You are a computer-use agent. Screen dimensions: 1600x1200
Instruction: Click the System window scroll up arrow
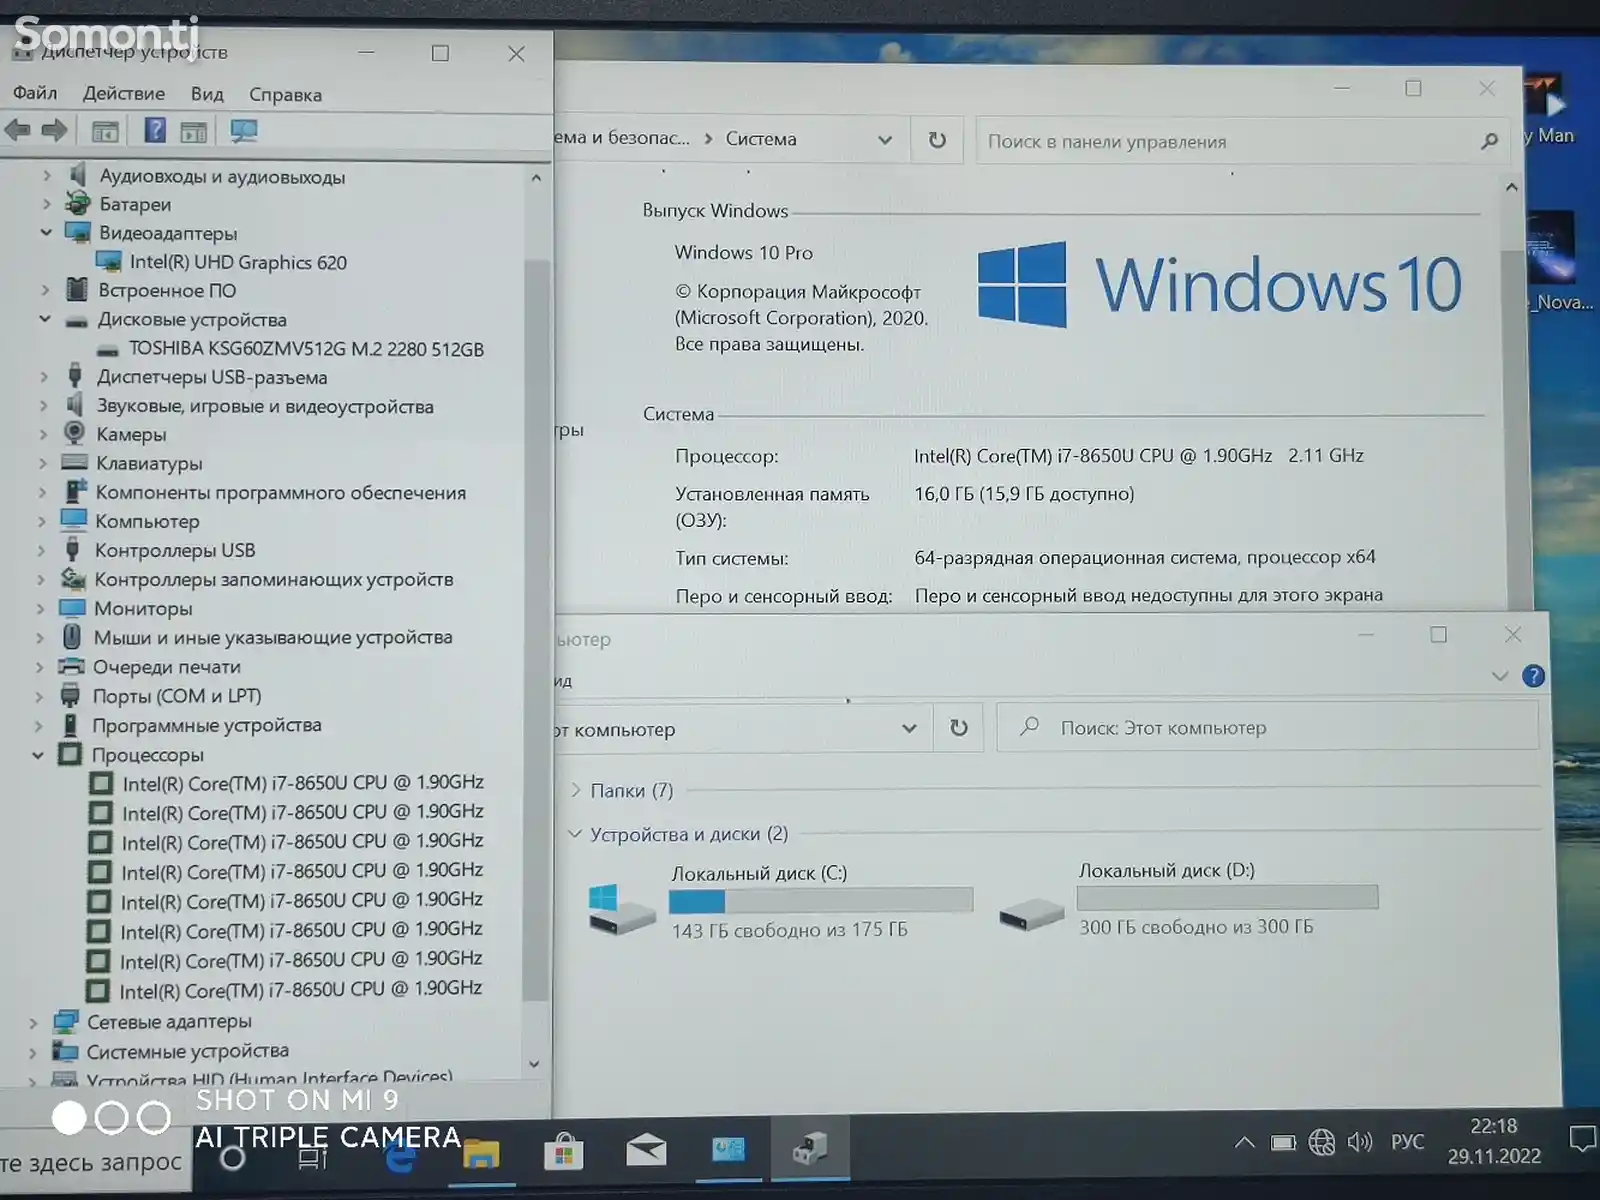[x=1511, y=187]
